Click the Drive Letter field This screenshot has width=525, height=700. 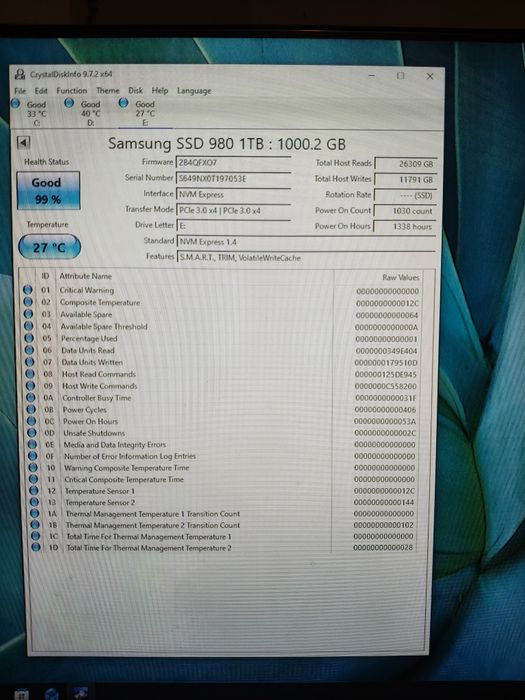234,226
